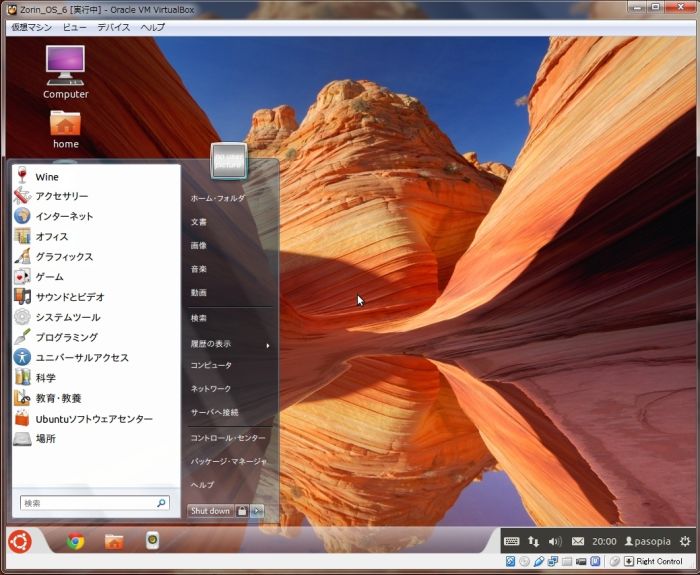Screen dimensions: 700x575
Task: Expand the 履歴の表示 submenu arrow
Action: pos(267,345)
